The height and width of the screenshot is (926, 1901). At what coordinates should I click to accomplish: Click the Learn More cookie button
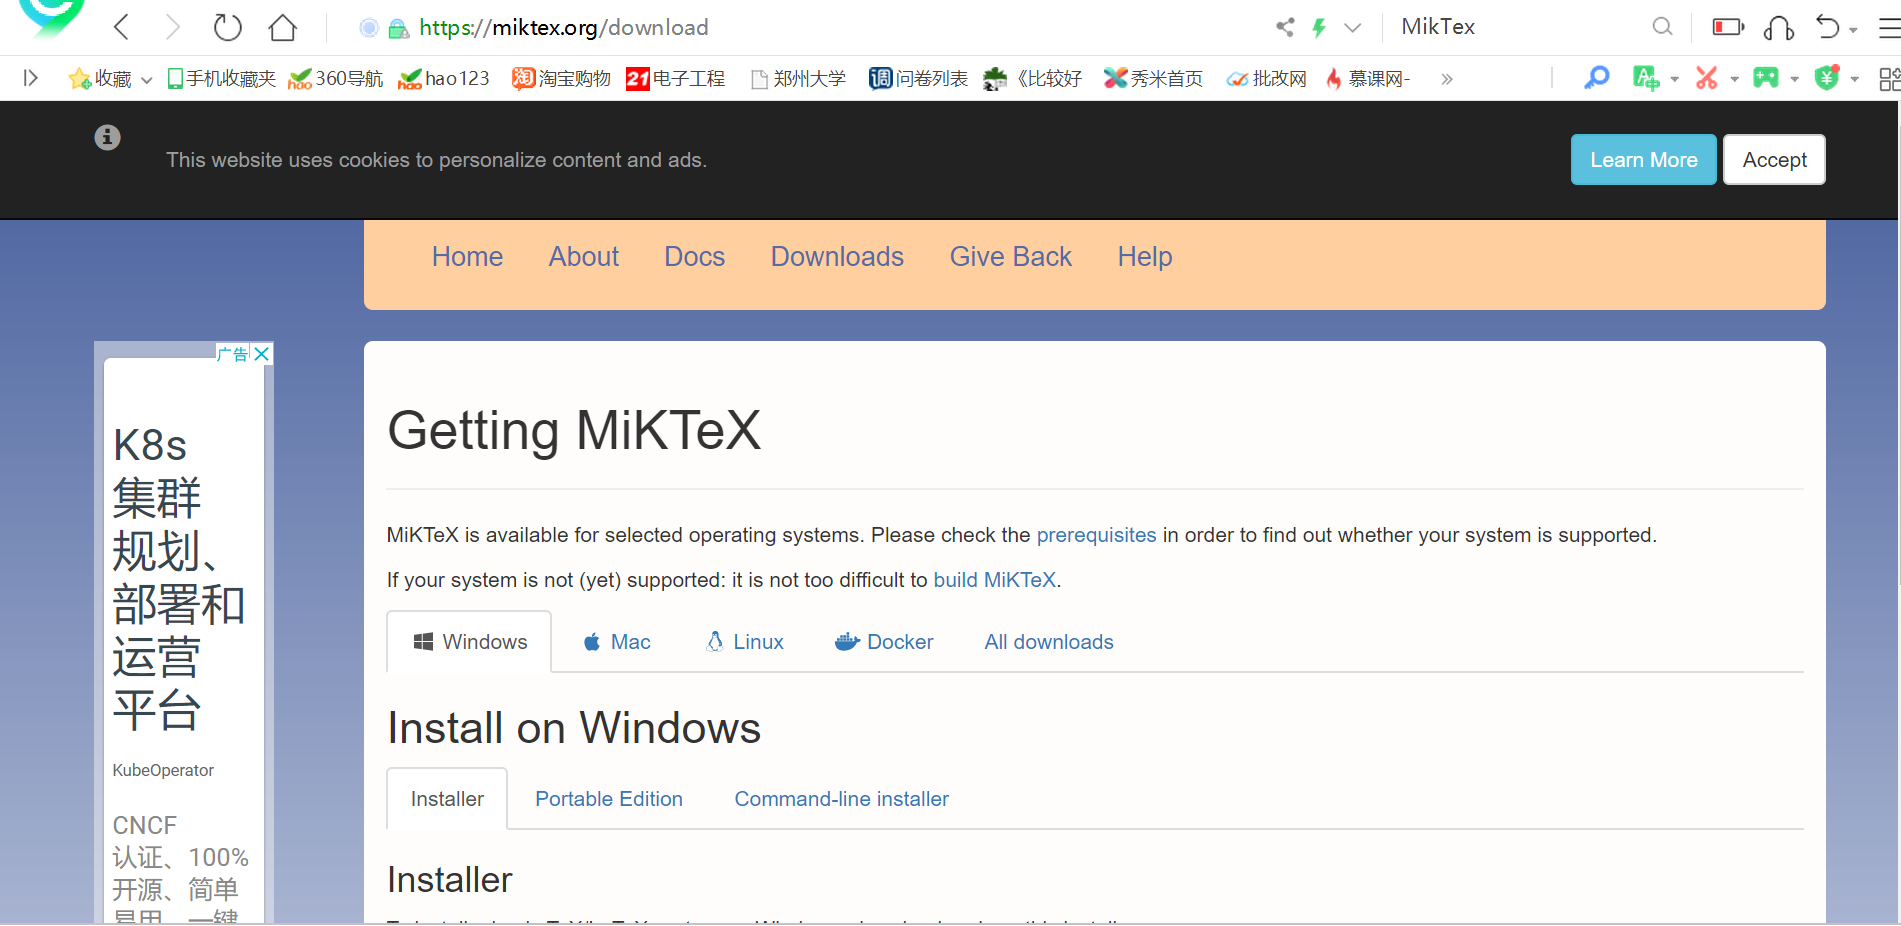tap(1643, 160)
